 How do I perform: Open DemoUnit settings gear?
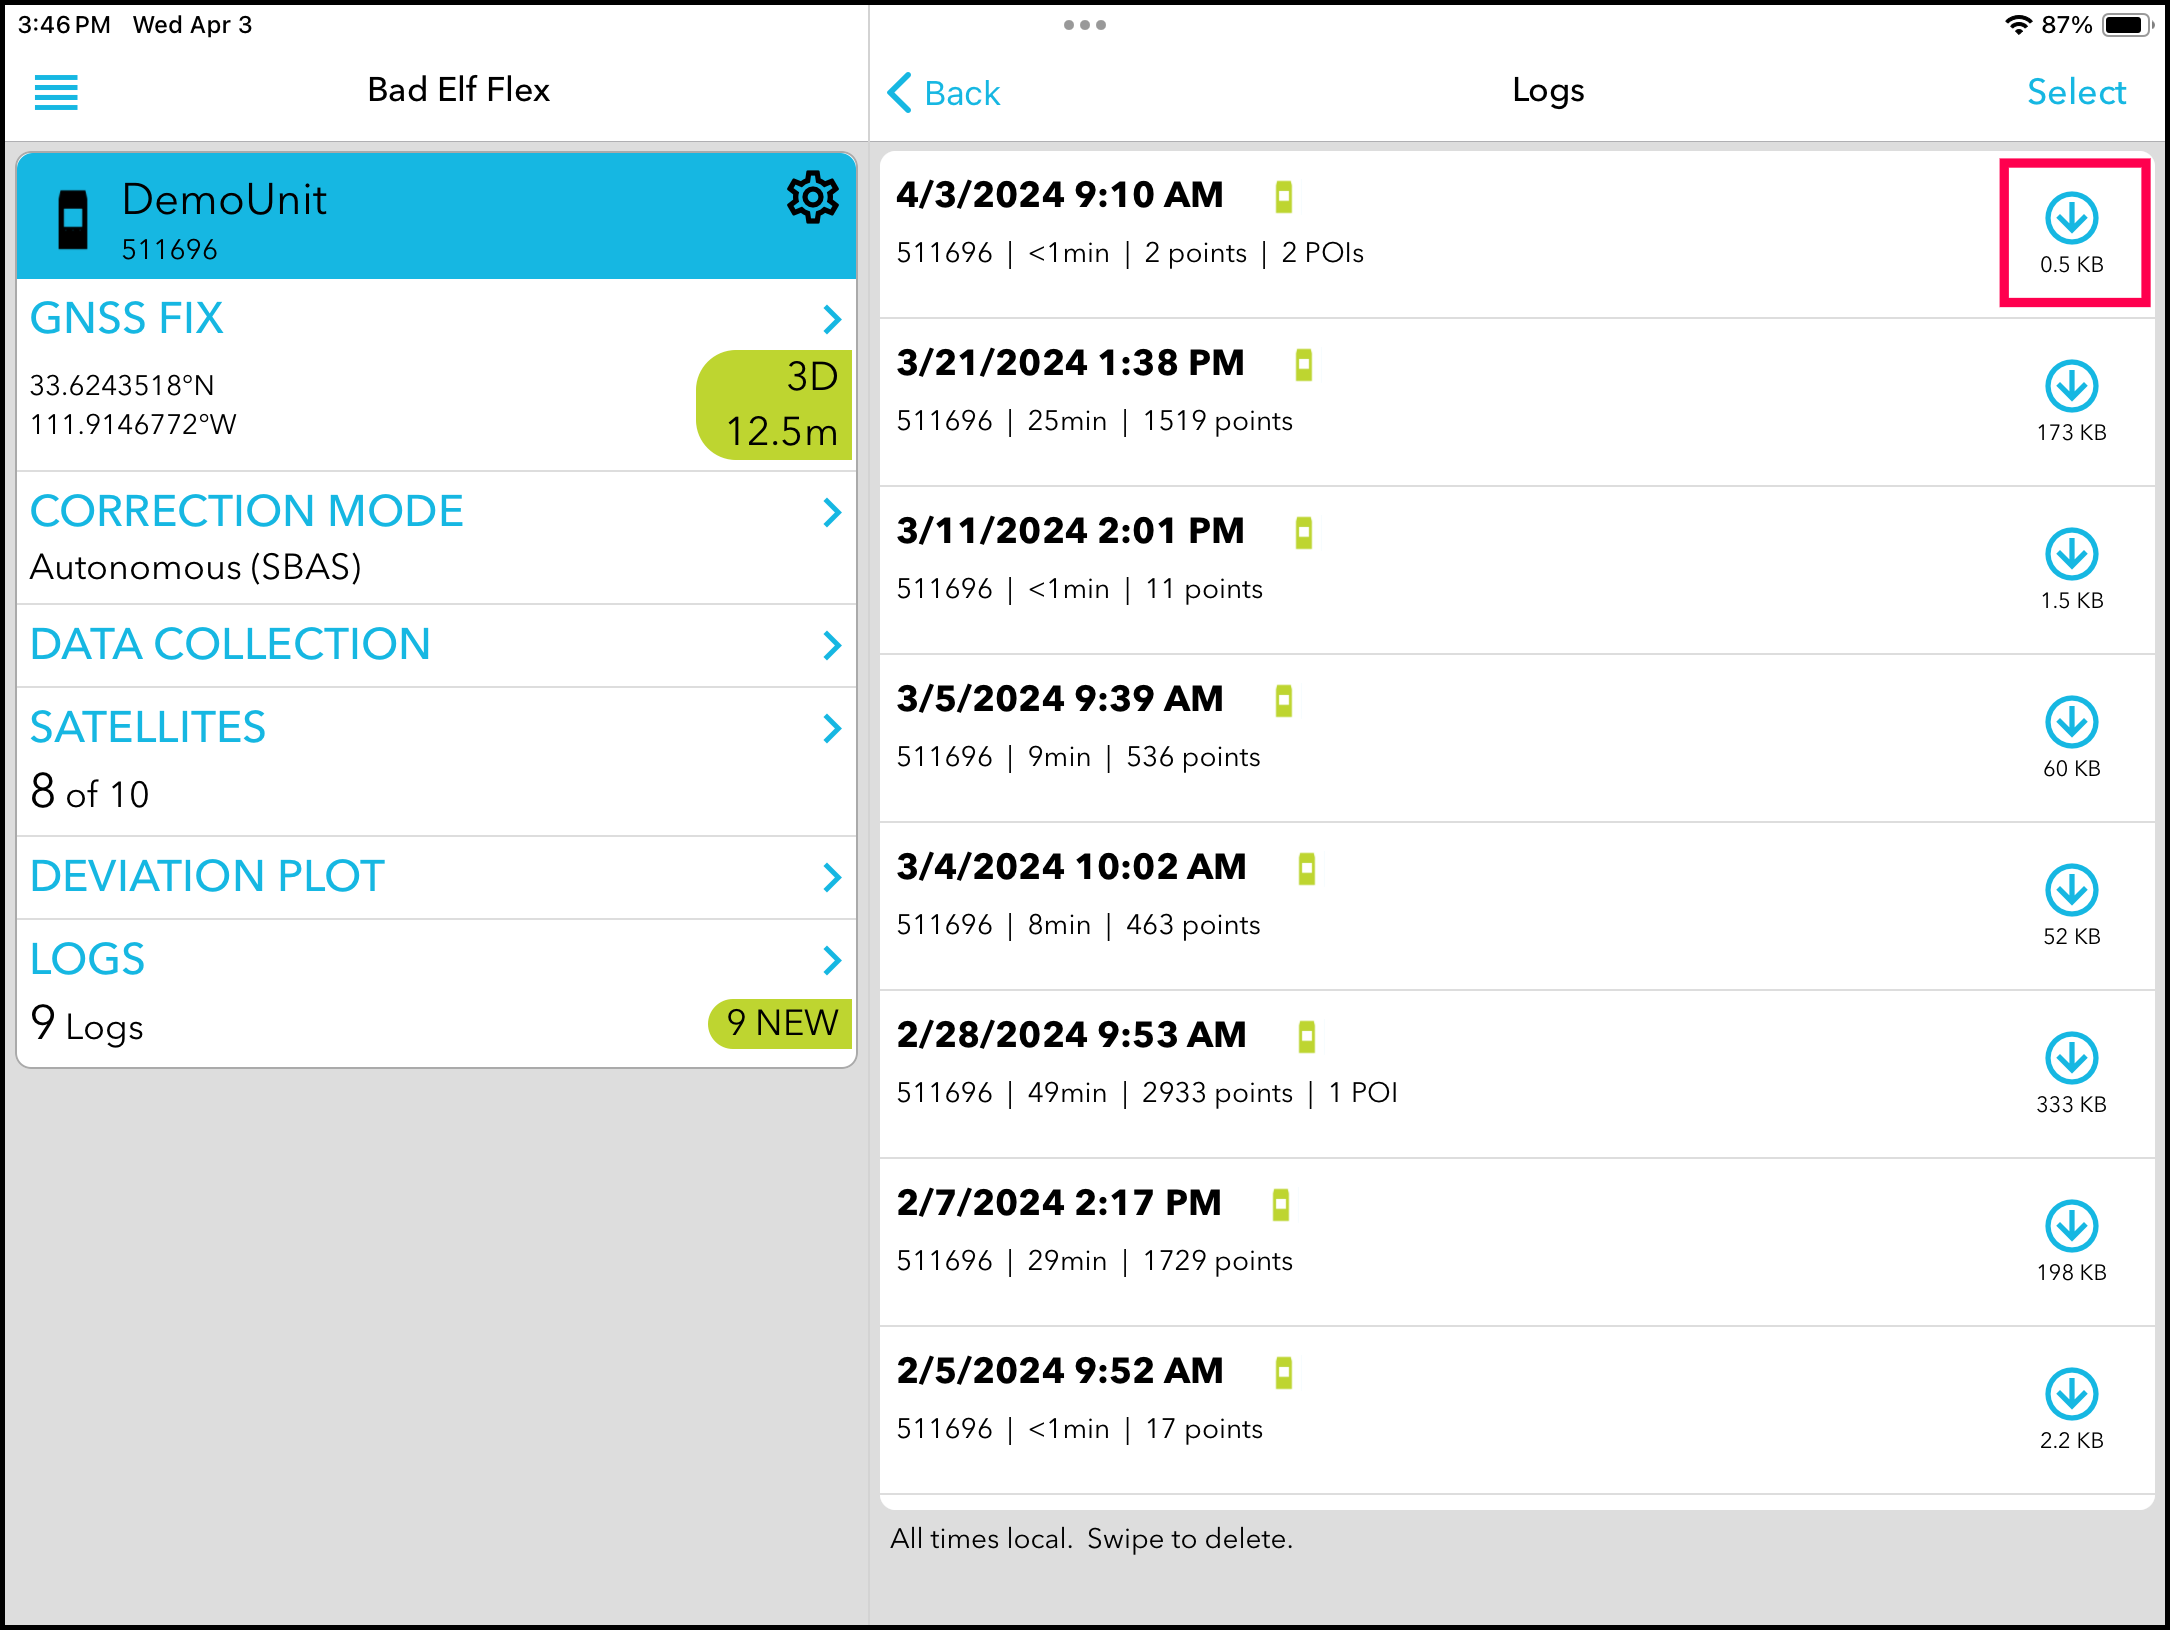pyautogui.click(x=812, y=198)
